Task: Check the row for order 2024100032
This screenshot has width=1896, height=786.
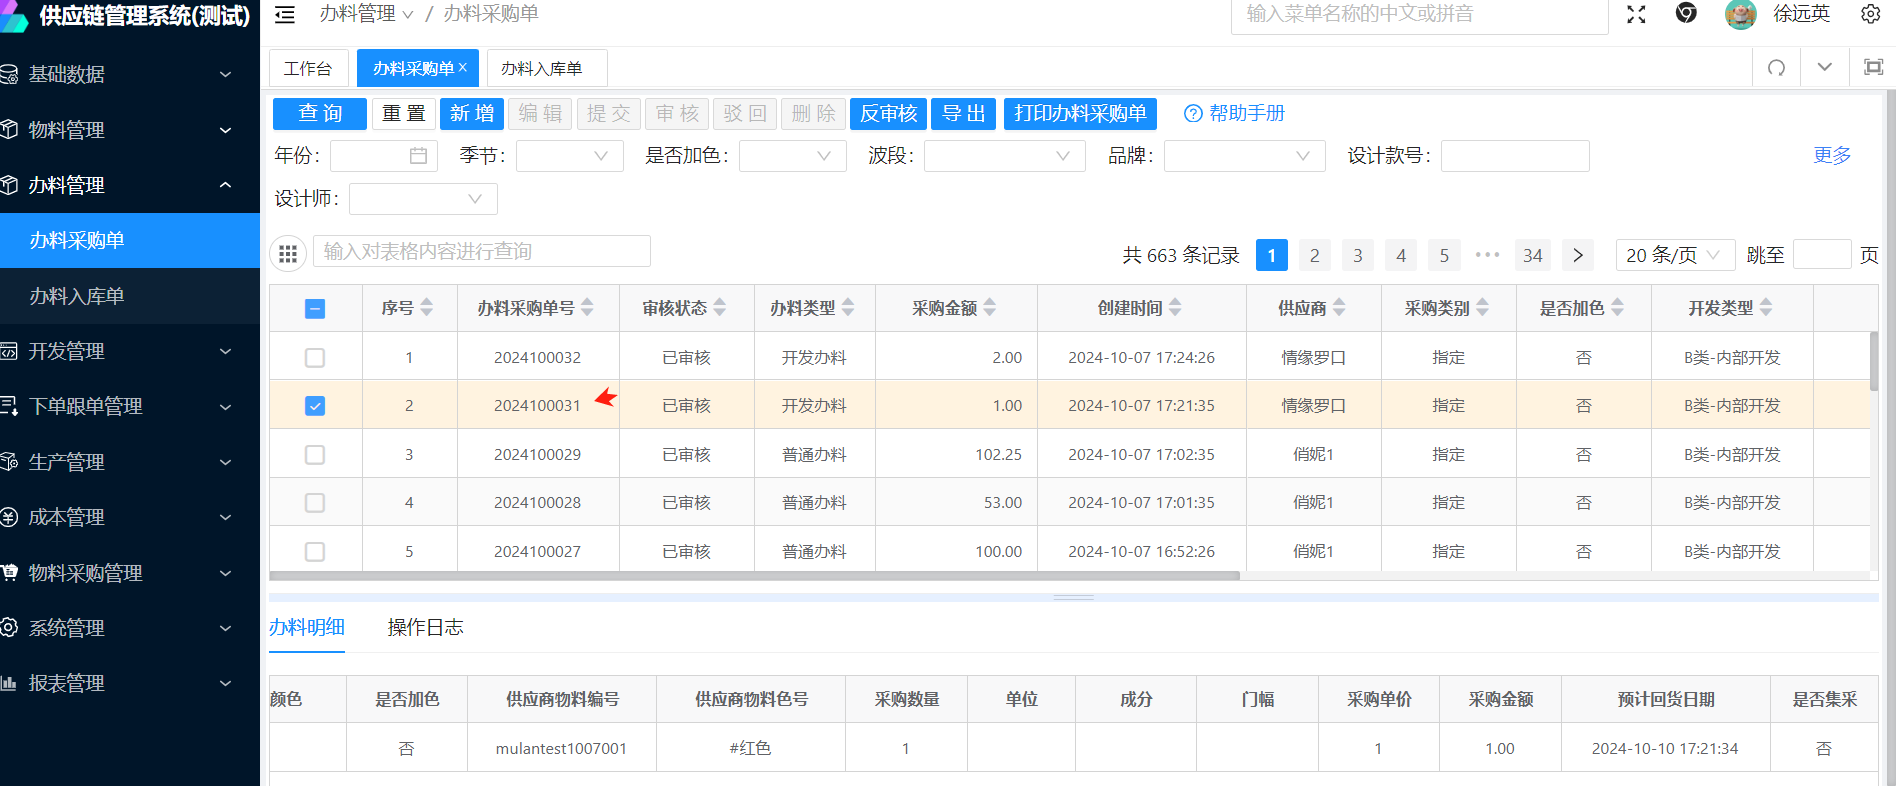Action: pyautogui.click(x=315, y=358)
